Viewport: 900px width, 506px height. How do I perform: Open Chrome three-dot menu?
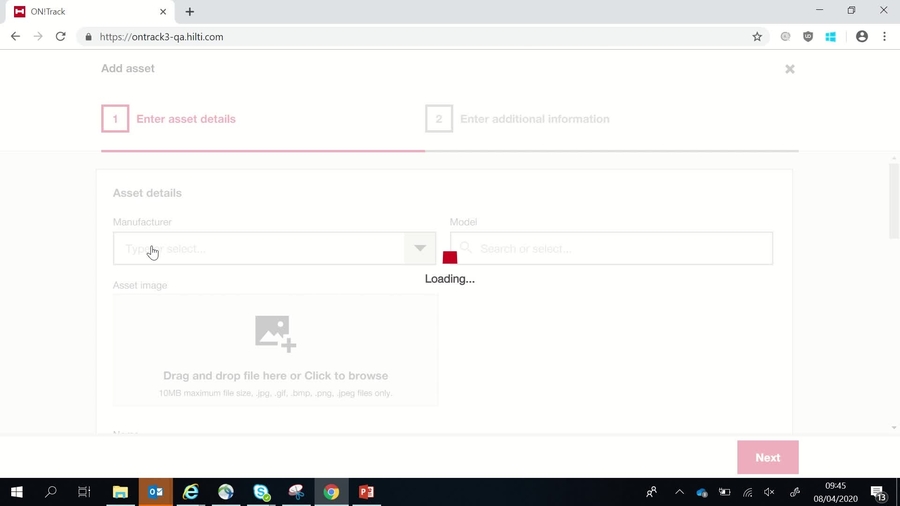[885, 37]
